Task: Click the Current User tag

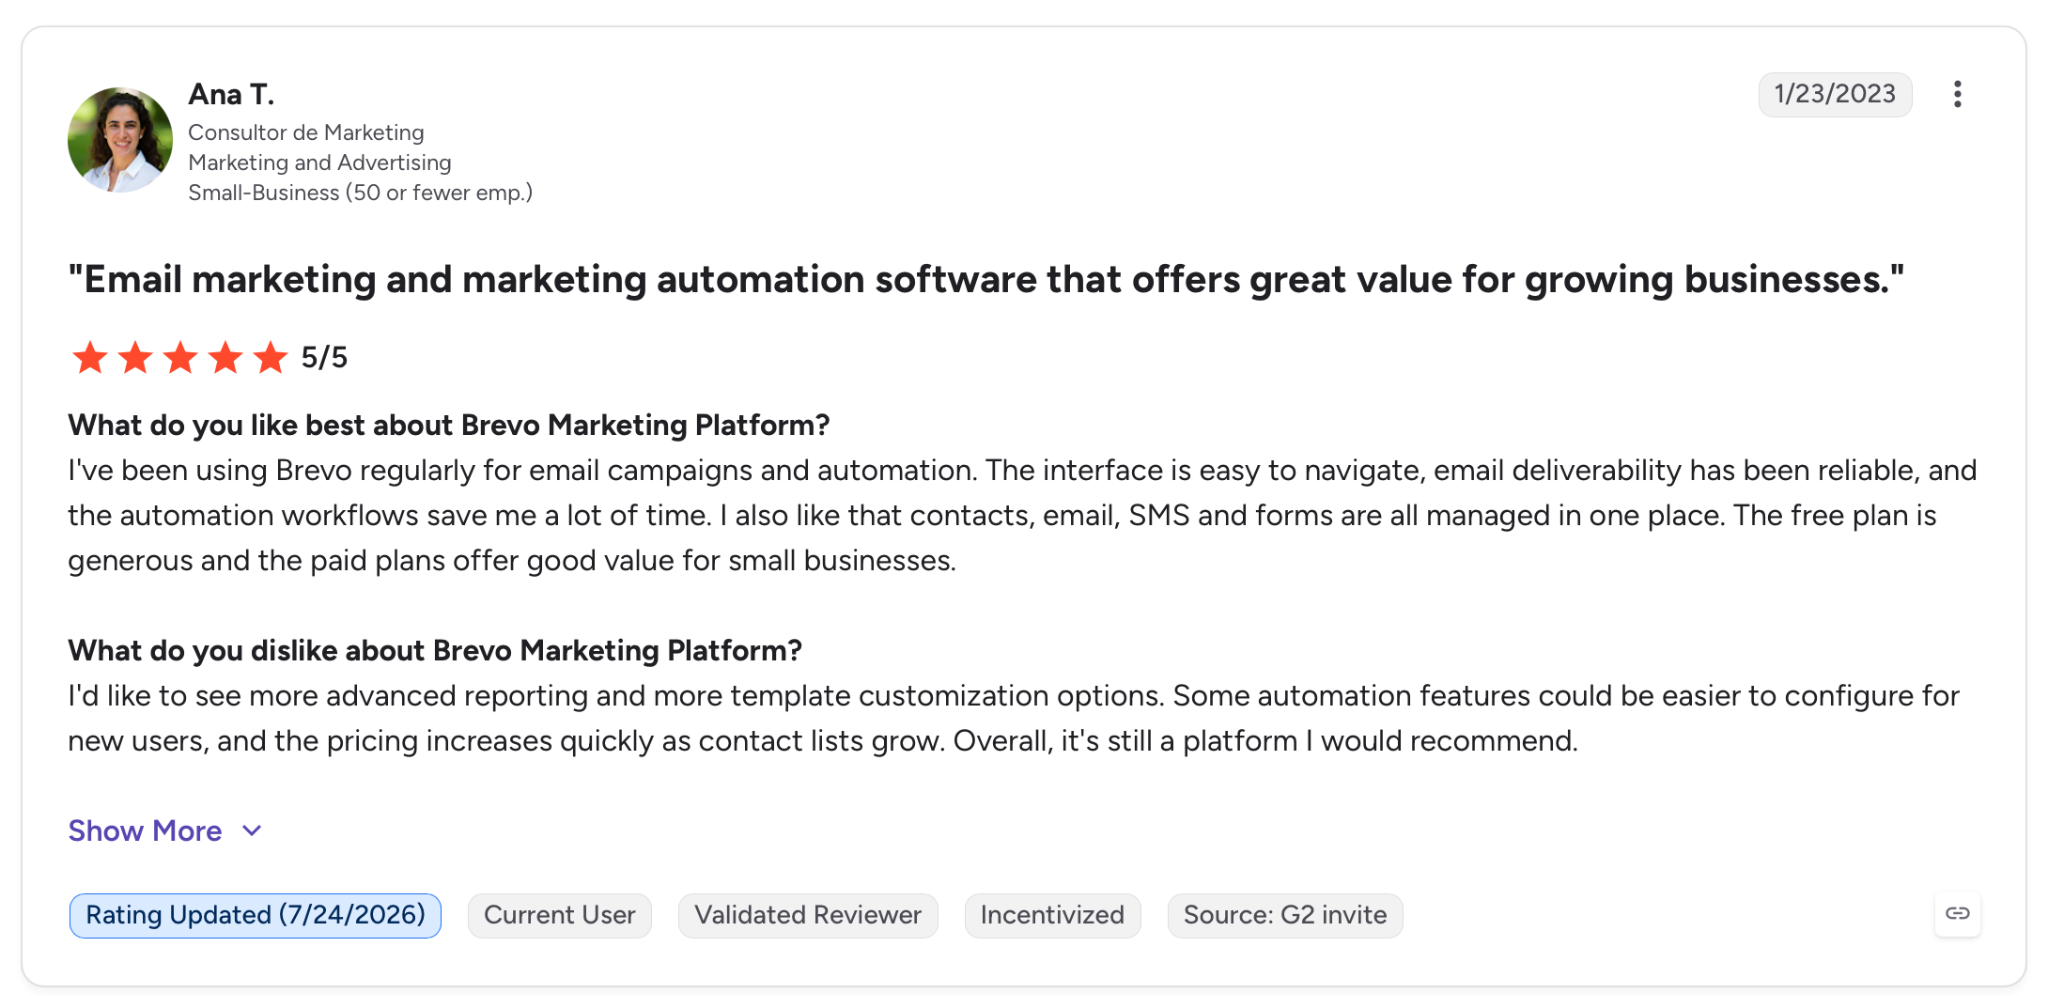Action: pyautogui.click(x=559, y=915)
